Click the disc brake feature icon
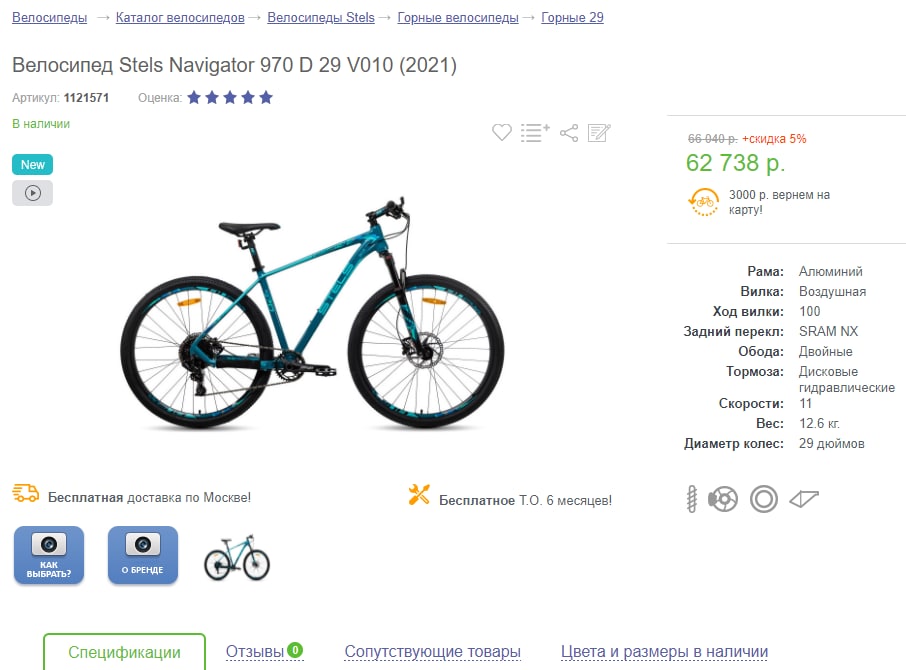This screenshot has width=906, height=670. 723,499
